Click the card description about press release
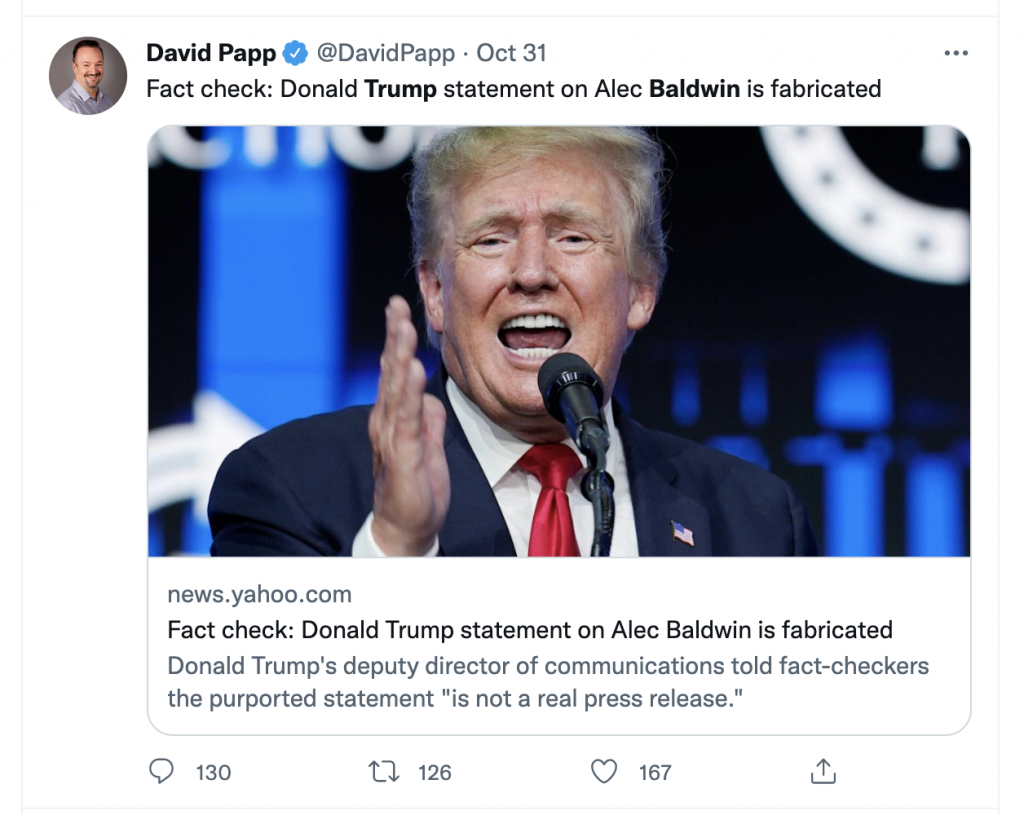Viewport: 1024px width, 815px height. coord(547,681)
